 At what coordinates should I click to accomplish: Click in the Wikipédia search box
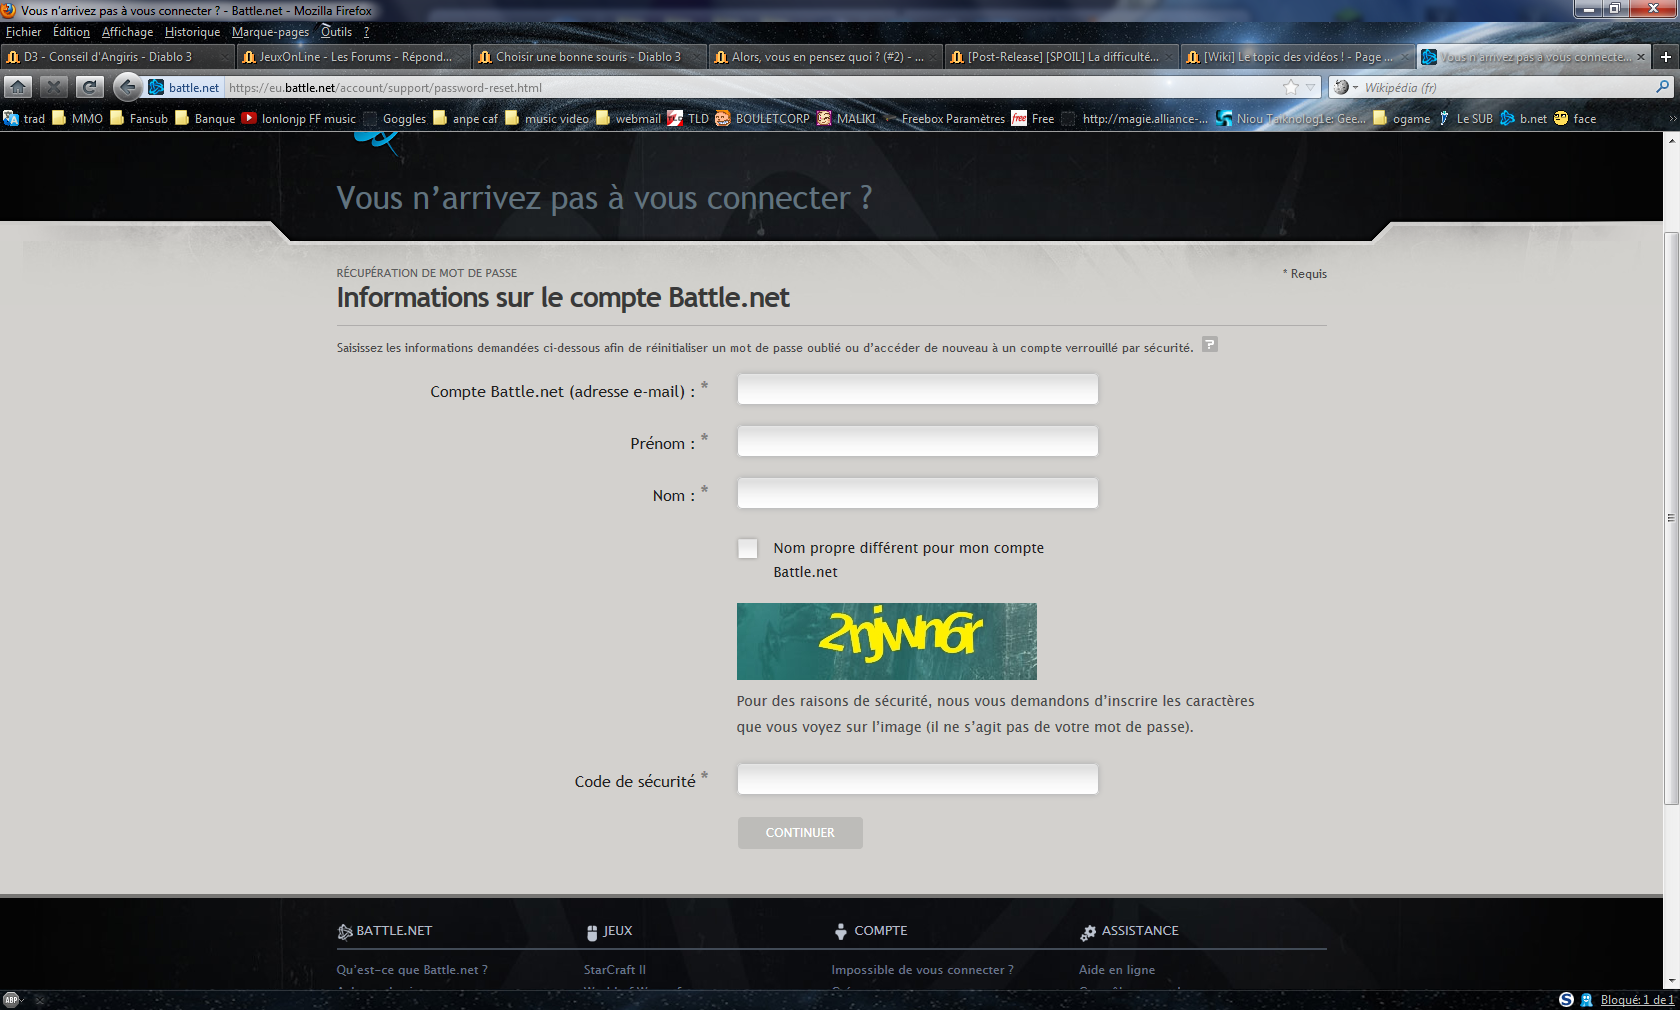(1505, 88)
